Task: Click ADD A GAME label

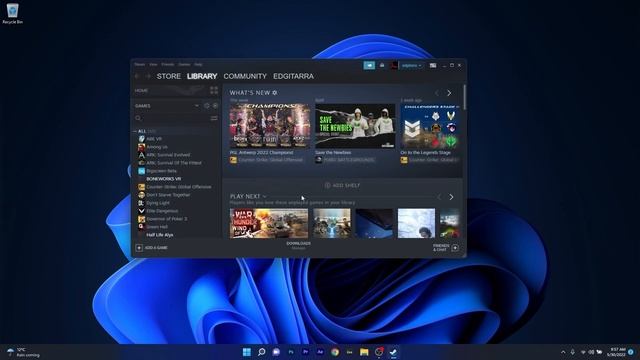Action: (x=156, y=248)
